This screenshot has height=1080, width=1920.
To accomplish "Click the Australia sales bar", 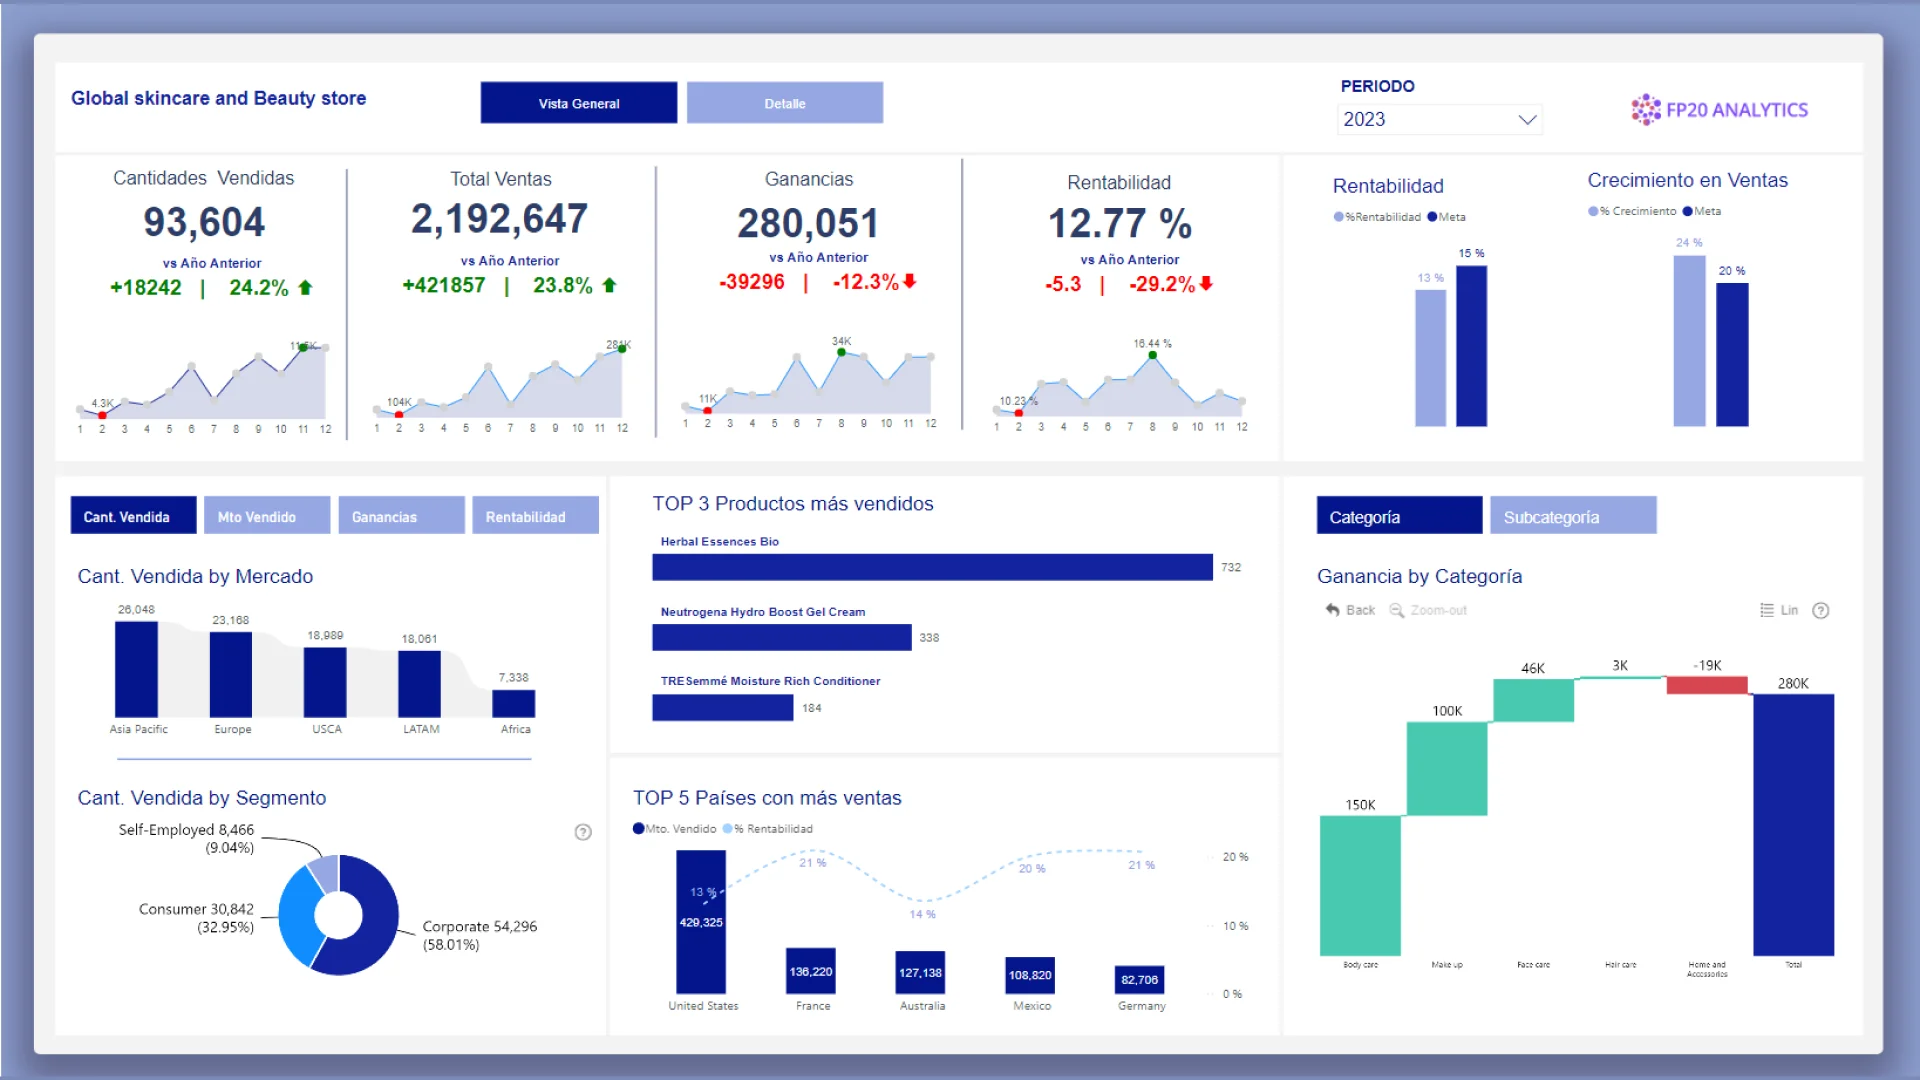I will coord(920,972).
